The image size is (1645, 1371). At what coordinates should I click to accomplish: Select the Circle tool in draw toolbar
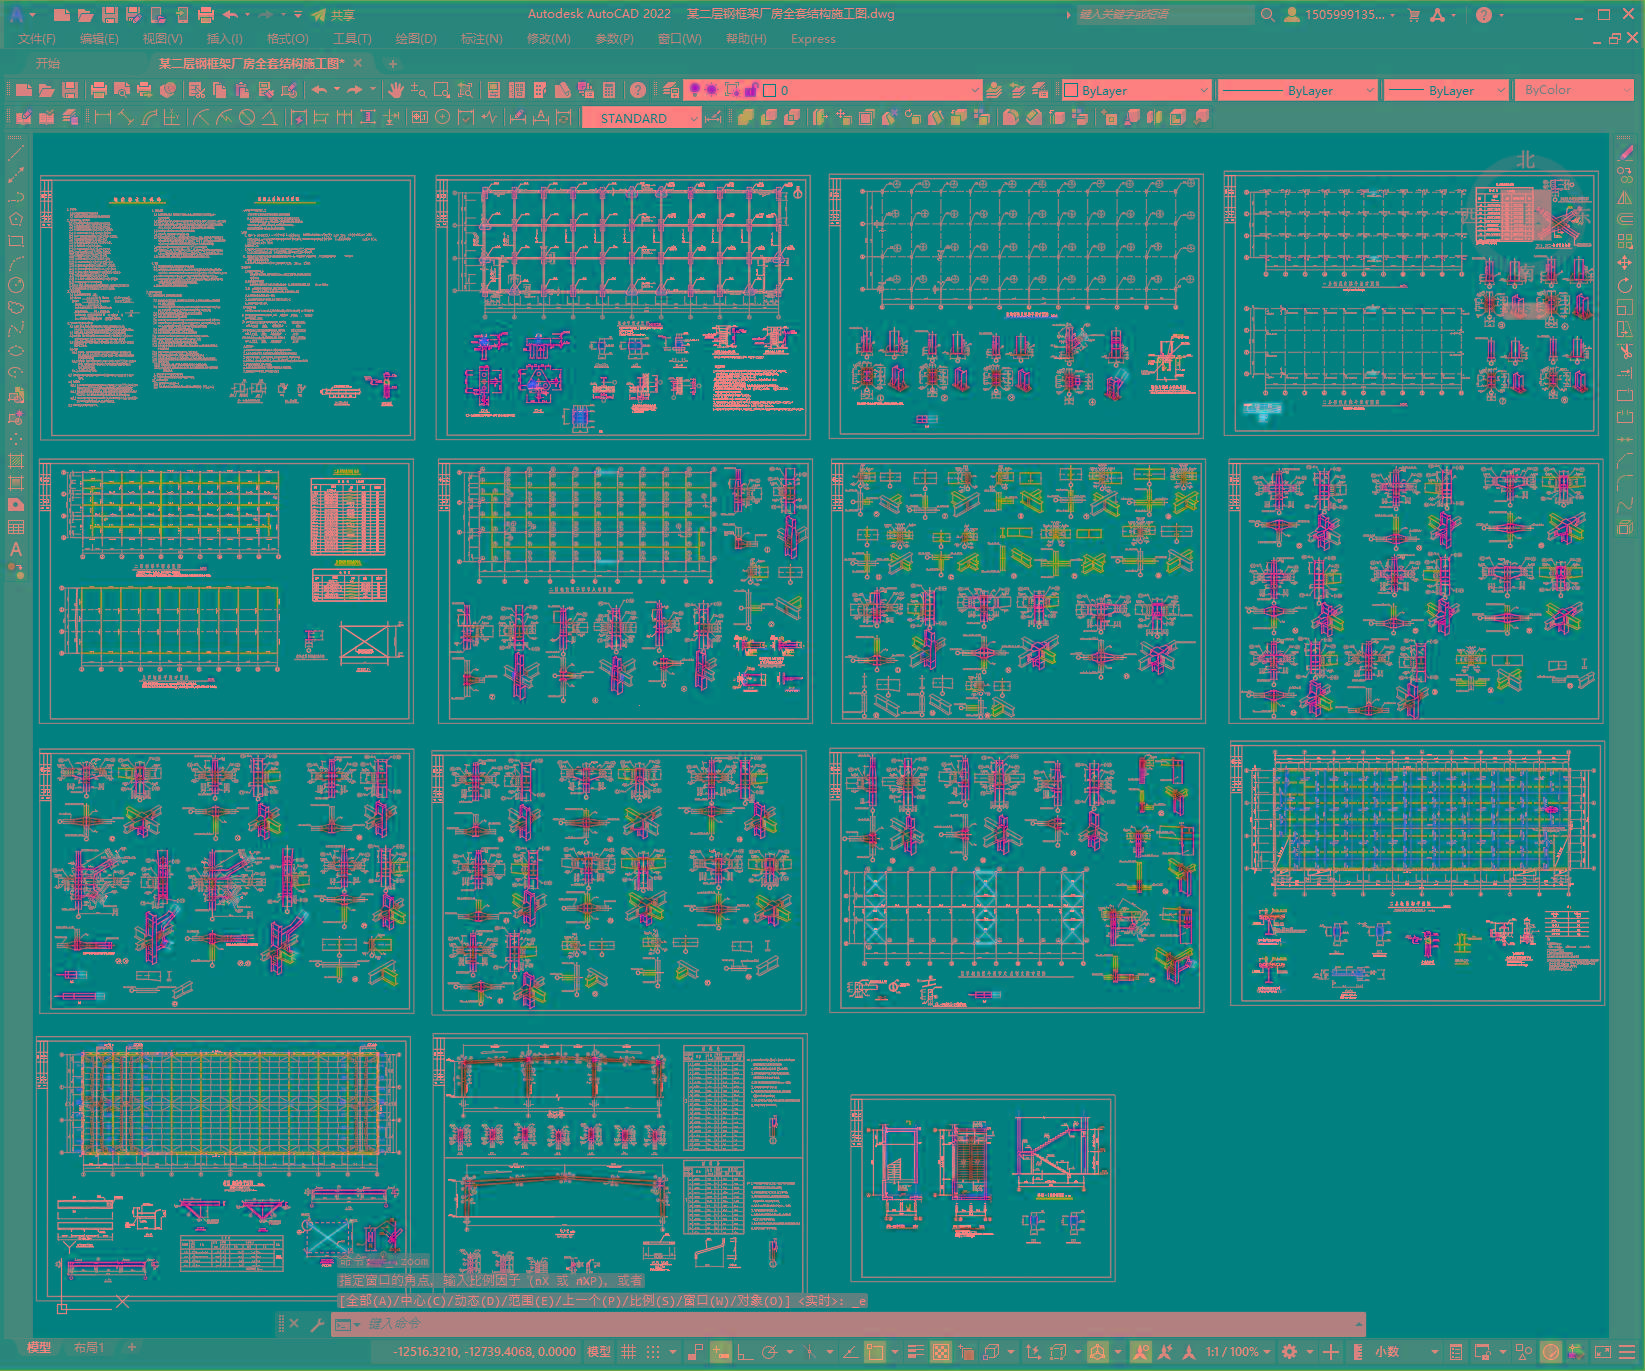15,285
